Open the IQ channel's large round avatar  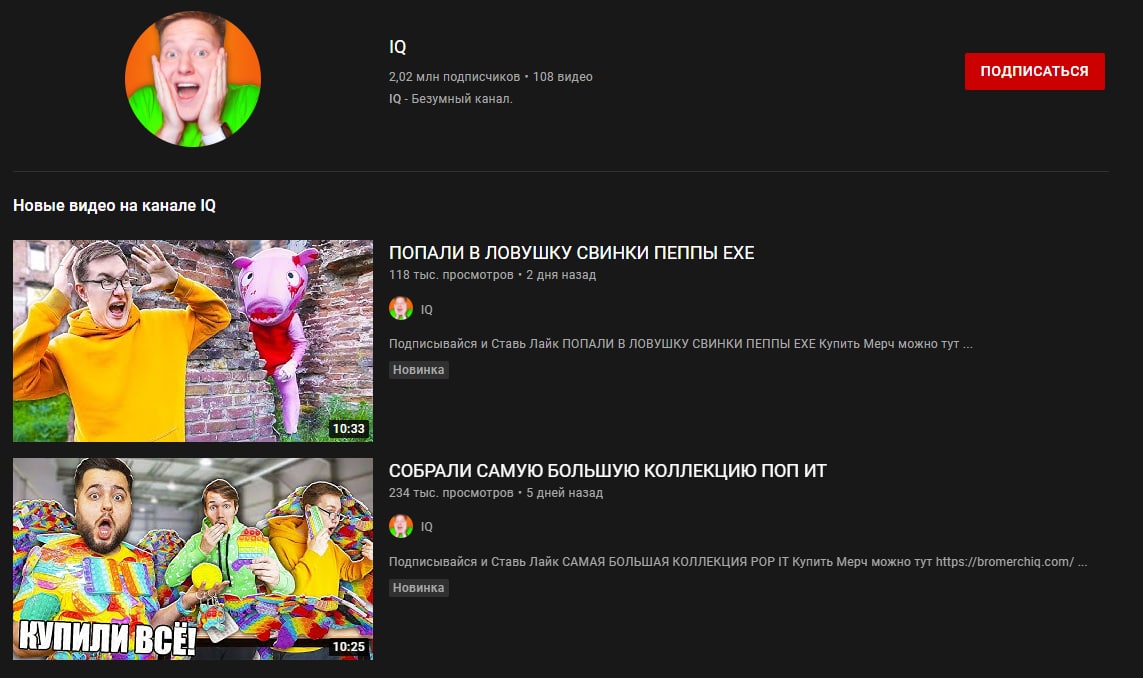[193, 79]
